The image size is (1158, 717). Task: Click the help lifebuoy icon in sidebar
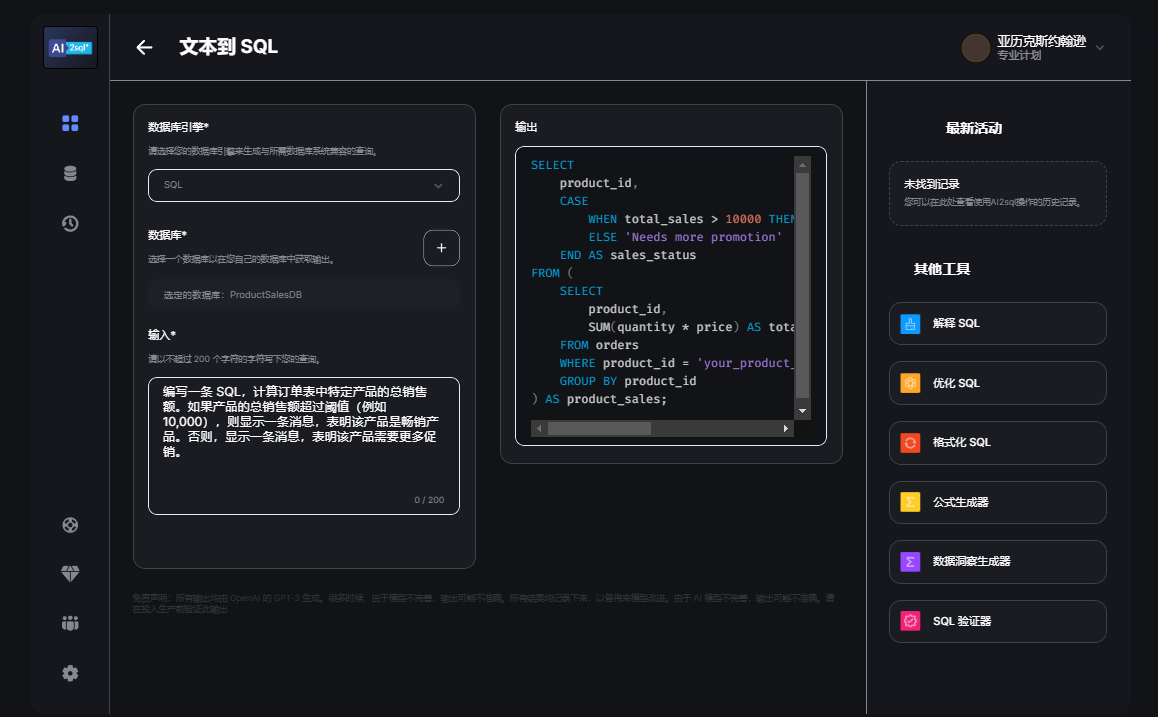70,525
